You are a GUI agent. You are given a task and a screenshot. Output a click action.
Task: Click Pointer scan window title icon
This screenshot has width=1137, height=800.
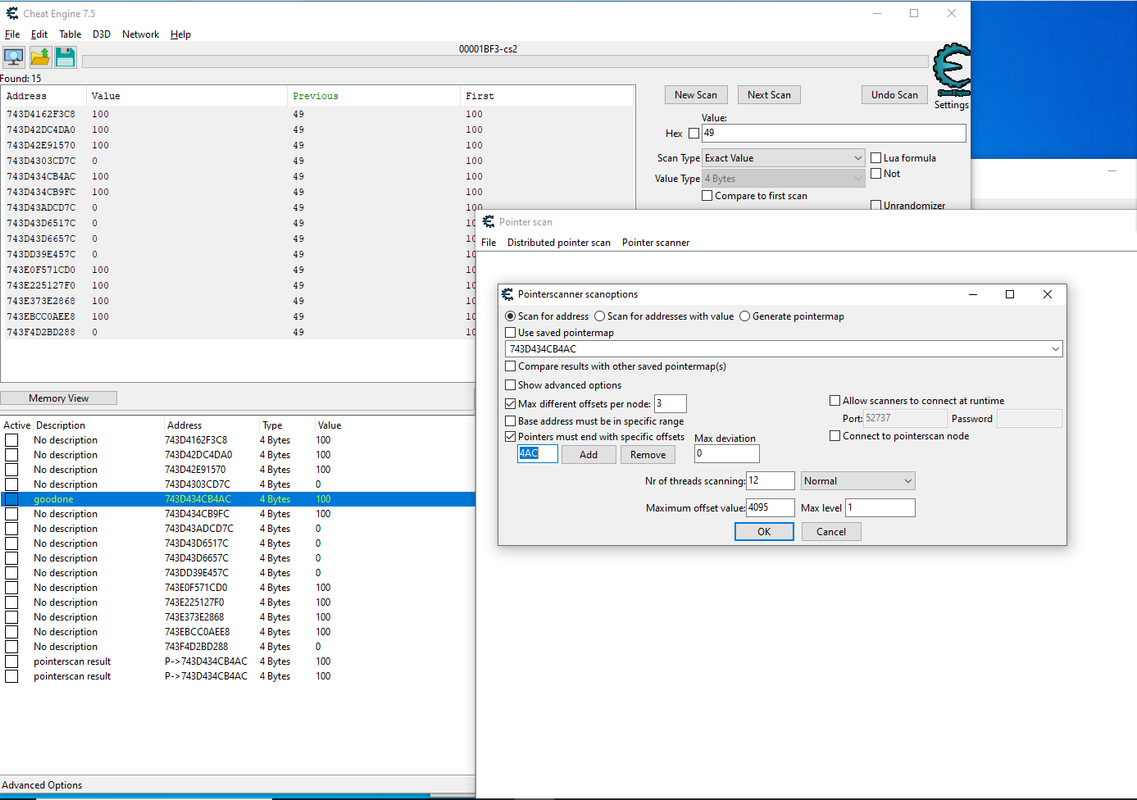point(489,221)
